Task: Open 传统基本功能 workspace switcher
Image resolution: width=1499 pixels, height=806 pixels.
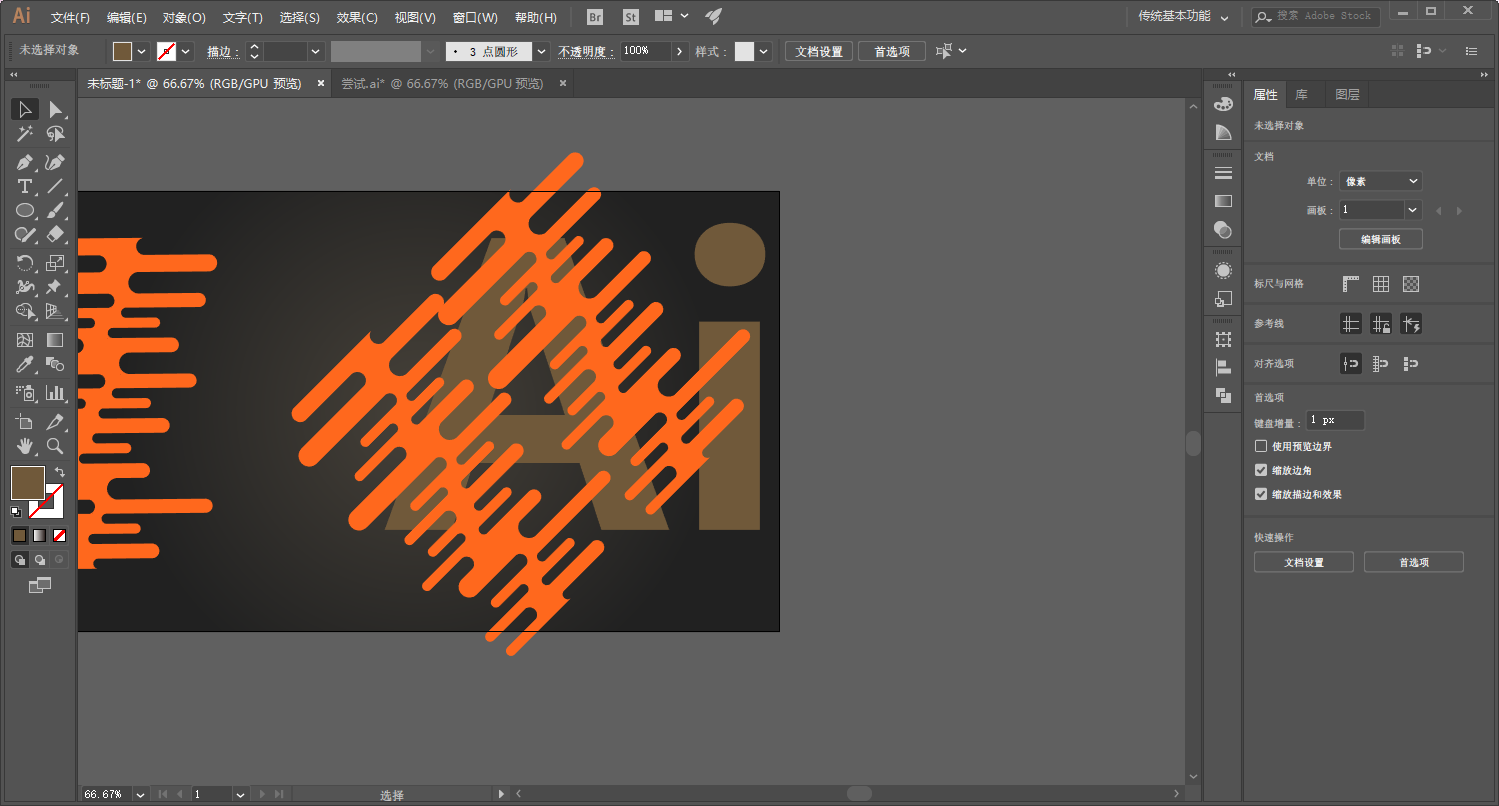Action: (1184, 17)
